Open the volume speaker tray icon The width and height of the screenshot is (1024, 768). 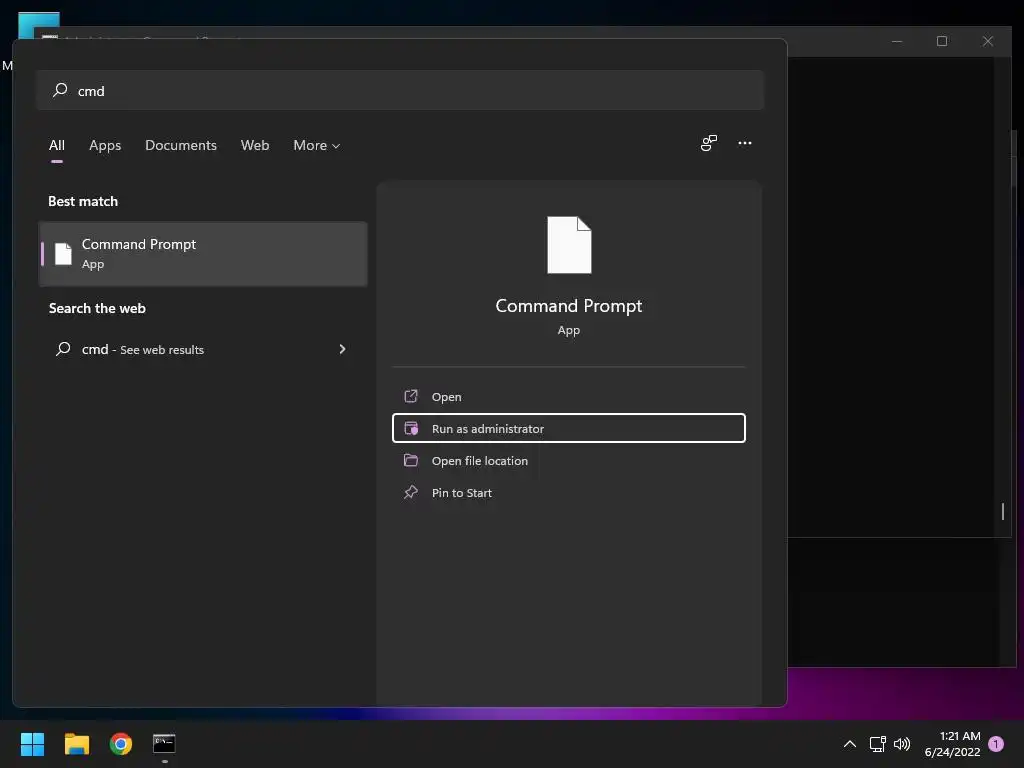tap(902, 744)
